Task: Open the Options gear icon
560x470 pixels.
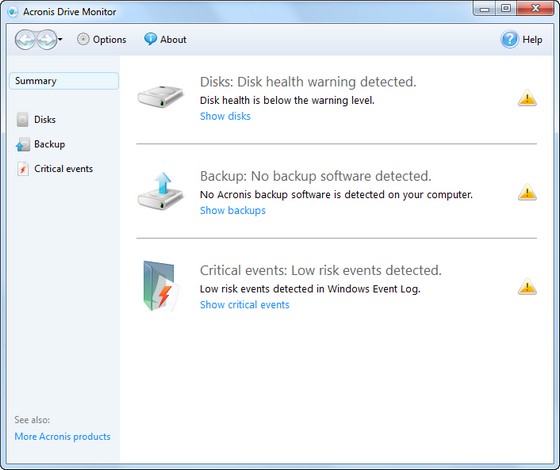Action: click(83, 39)
